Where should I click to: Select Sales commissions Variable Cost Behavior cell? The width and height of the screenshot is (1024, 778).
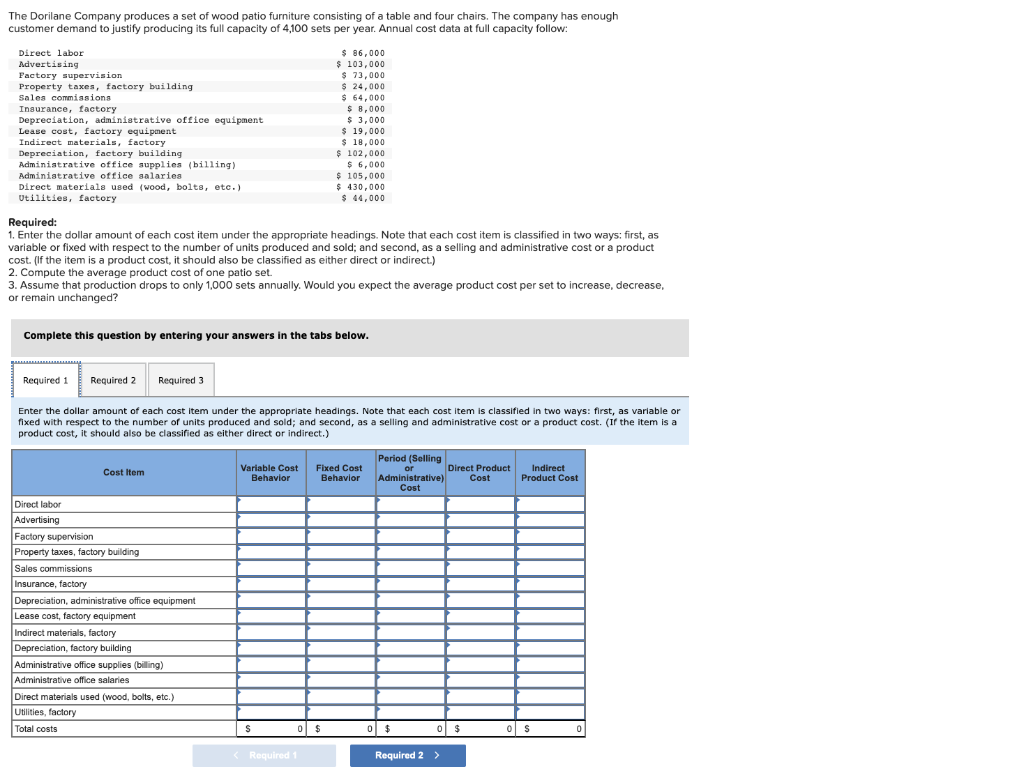[272, 568]
